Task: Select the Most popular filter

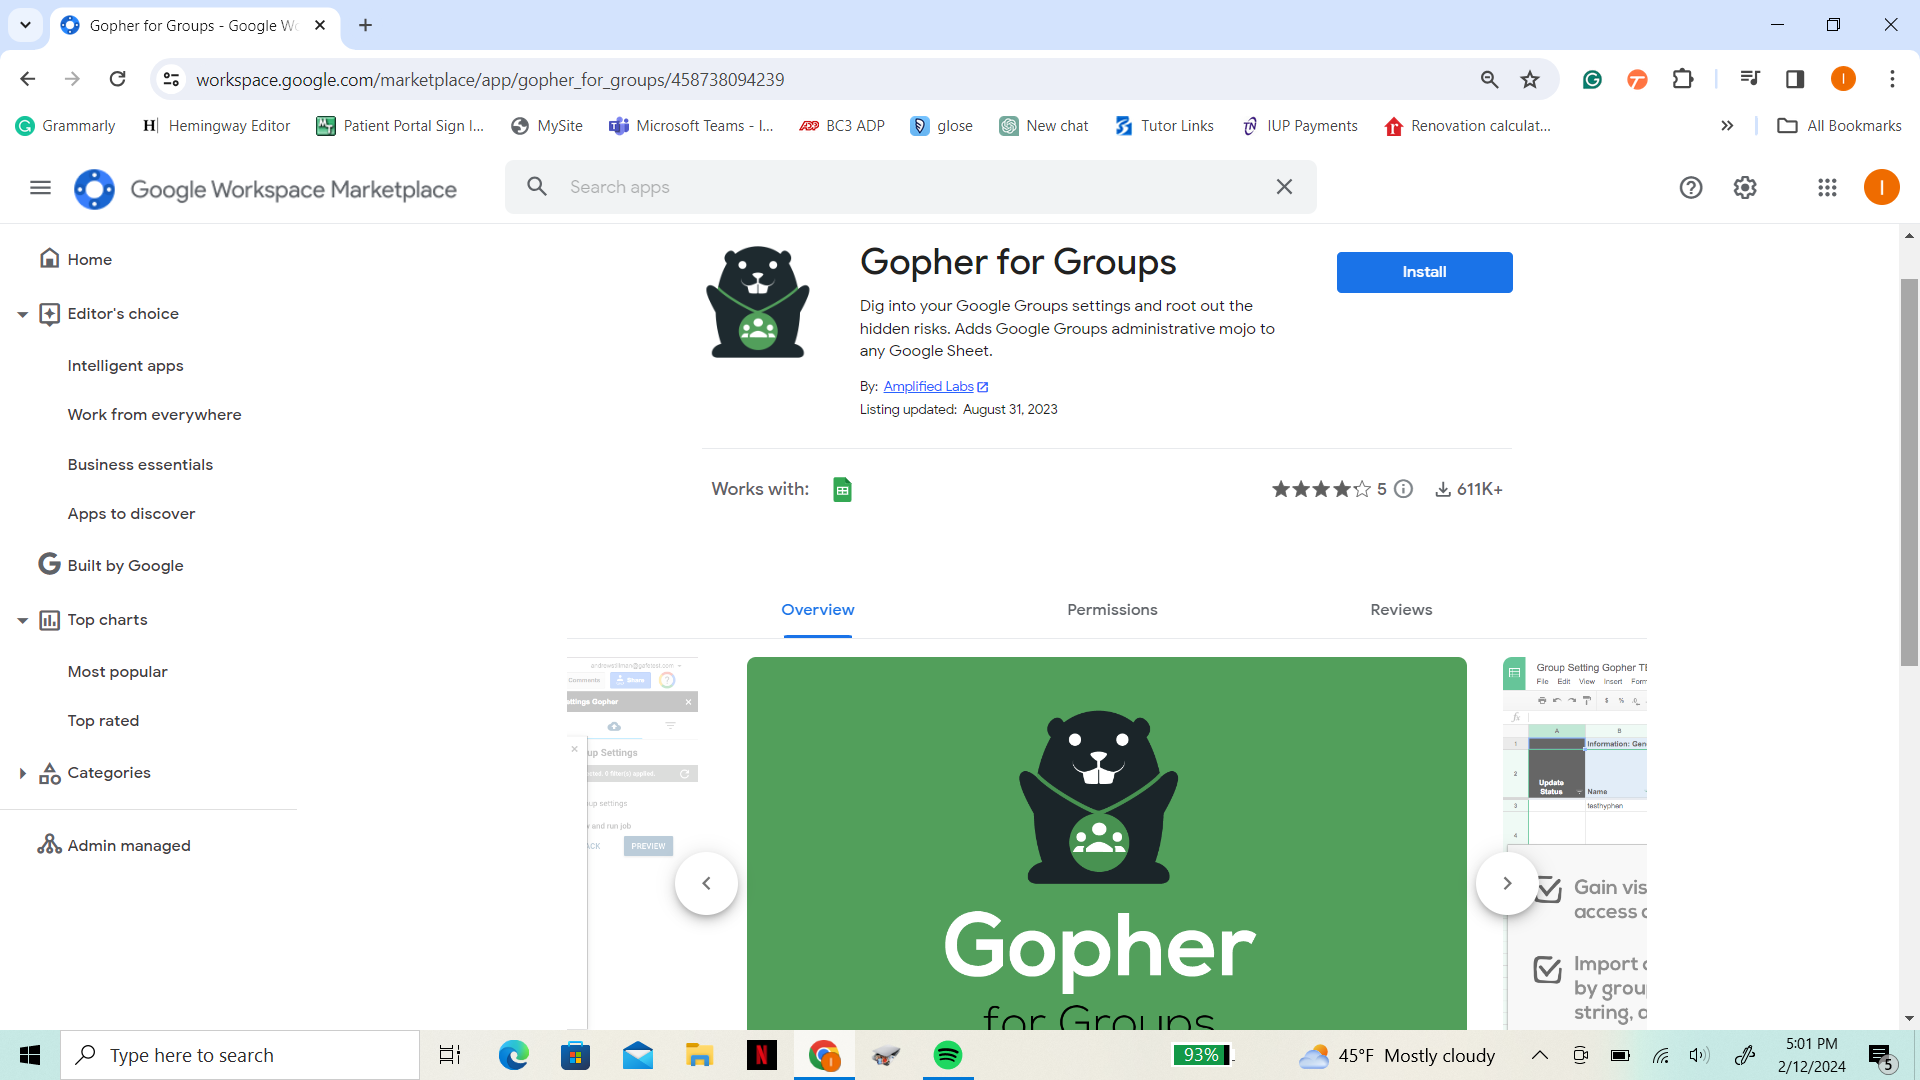Action: 117,671
